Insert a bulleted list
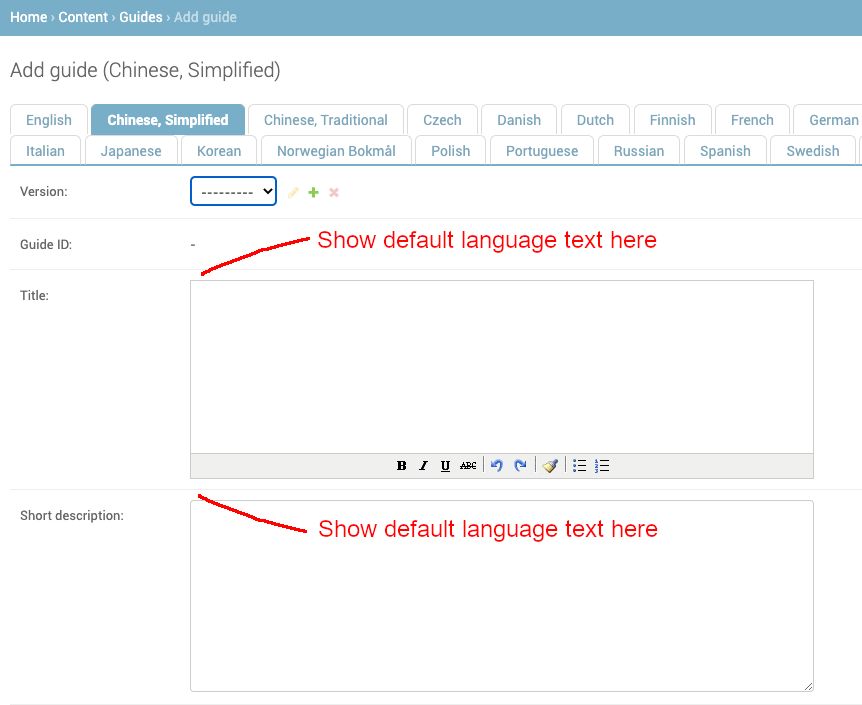 pos(579,466)
